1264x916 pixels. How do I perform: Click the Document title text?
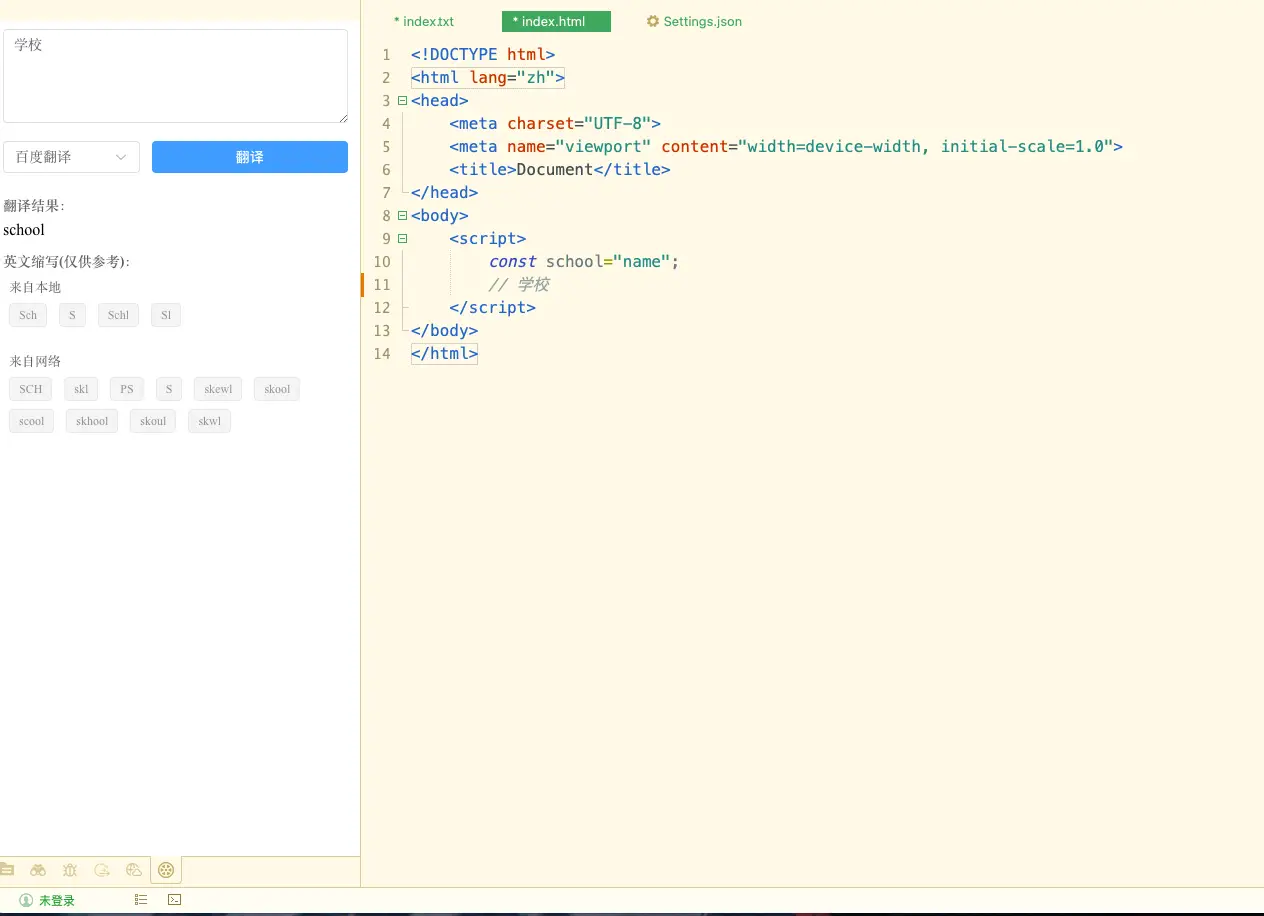pos(555,169)
